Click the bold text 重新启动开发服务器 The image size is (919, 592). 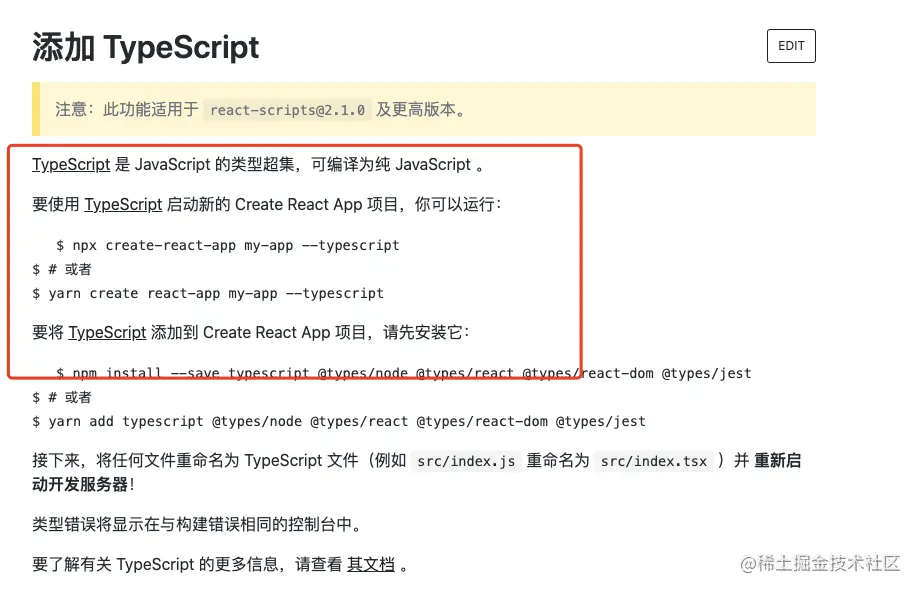coord(417,472)
